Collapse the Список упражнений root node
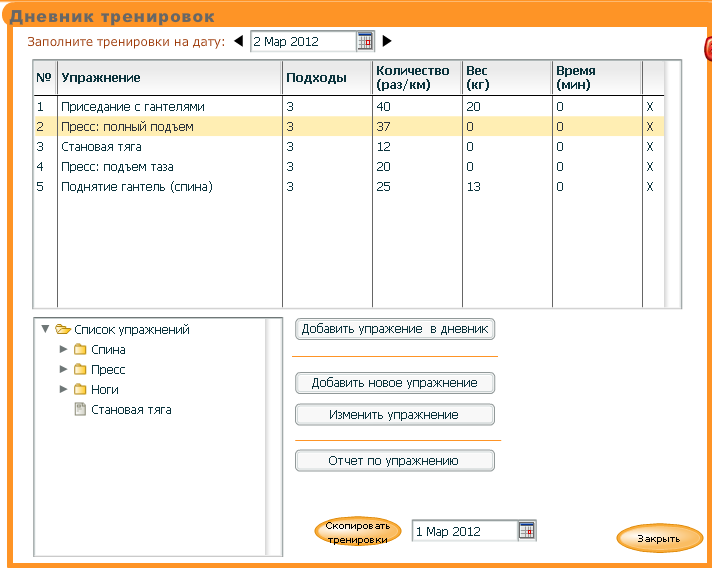The height and width of the screenshot is (568, 712). [x=45, y=329]
